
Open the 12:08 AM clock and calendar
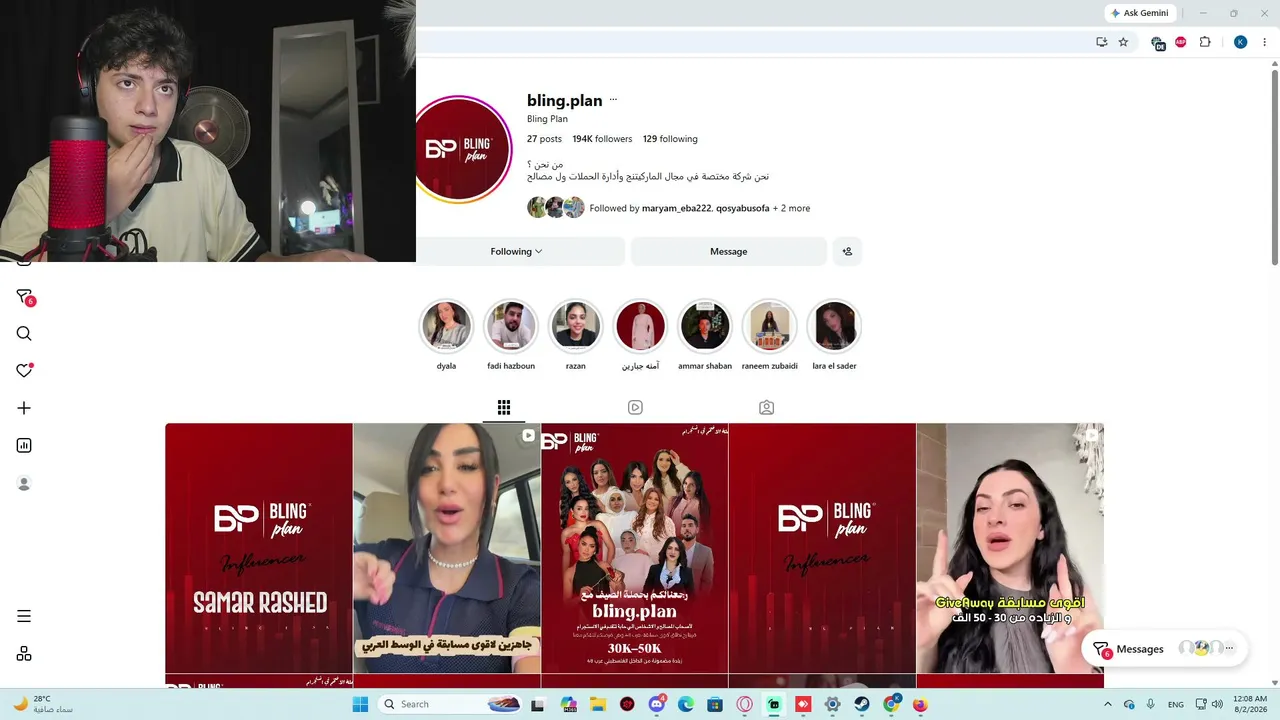click(x=1250, y=704)
